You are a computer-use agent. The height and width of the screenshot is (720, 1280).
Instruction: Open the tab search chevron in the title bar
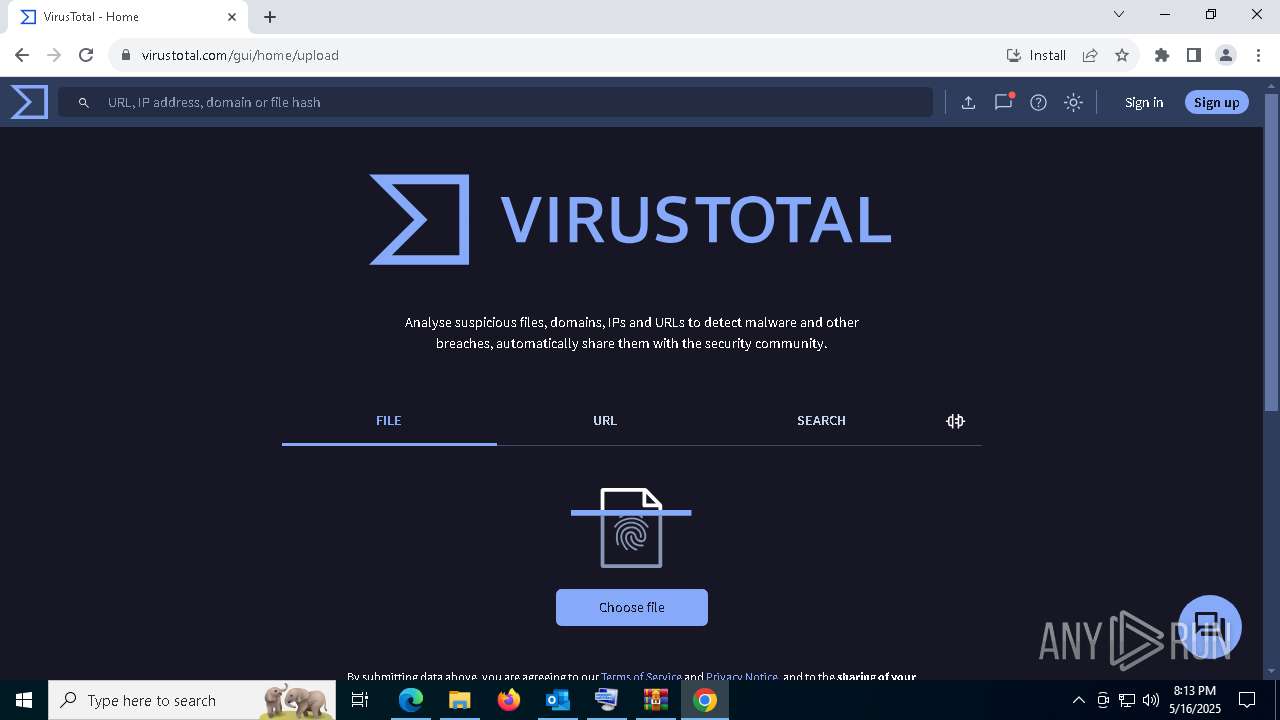(x=1119, y=14)
